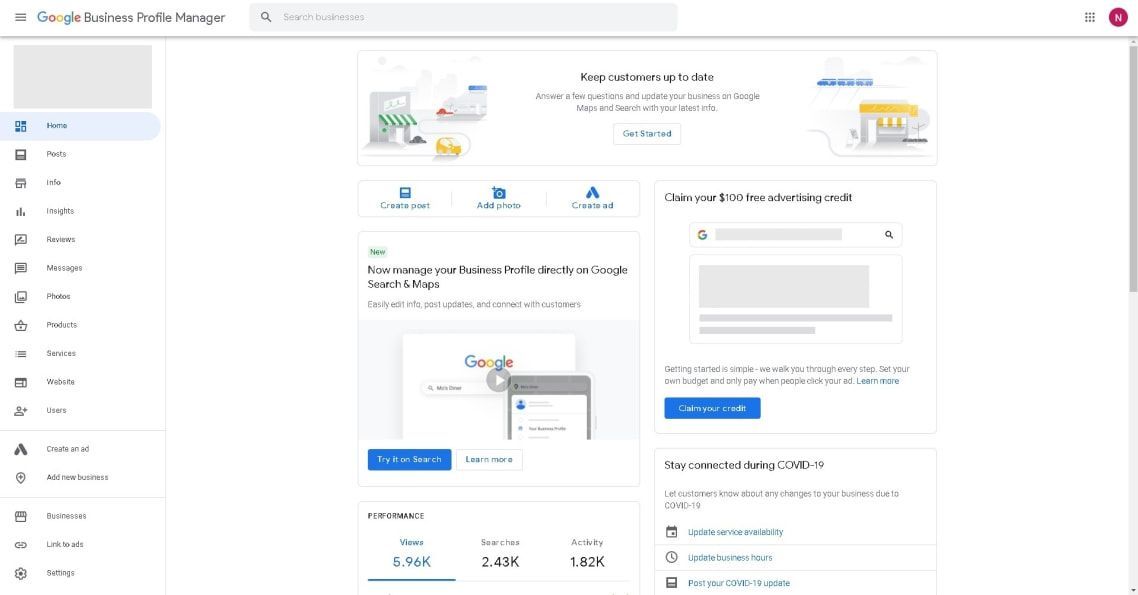Viewport: 1138px width, 595px height.
Task: Open the Posts menu item
Action: 80,154
